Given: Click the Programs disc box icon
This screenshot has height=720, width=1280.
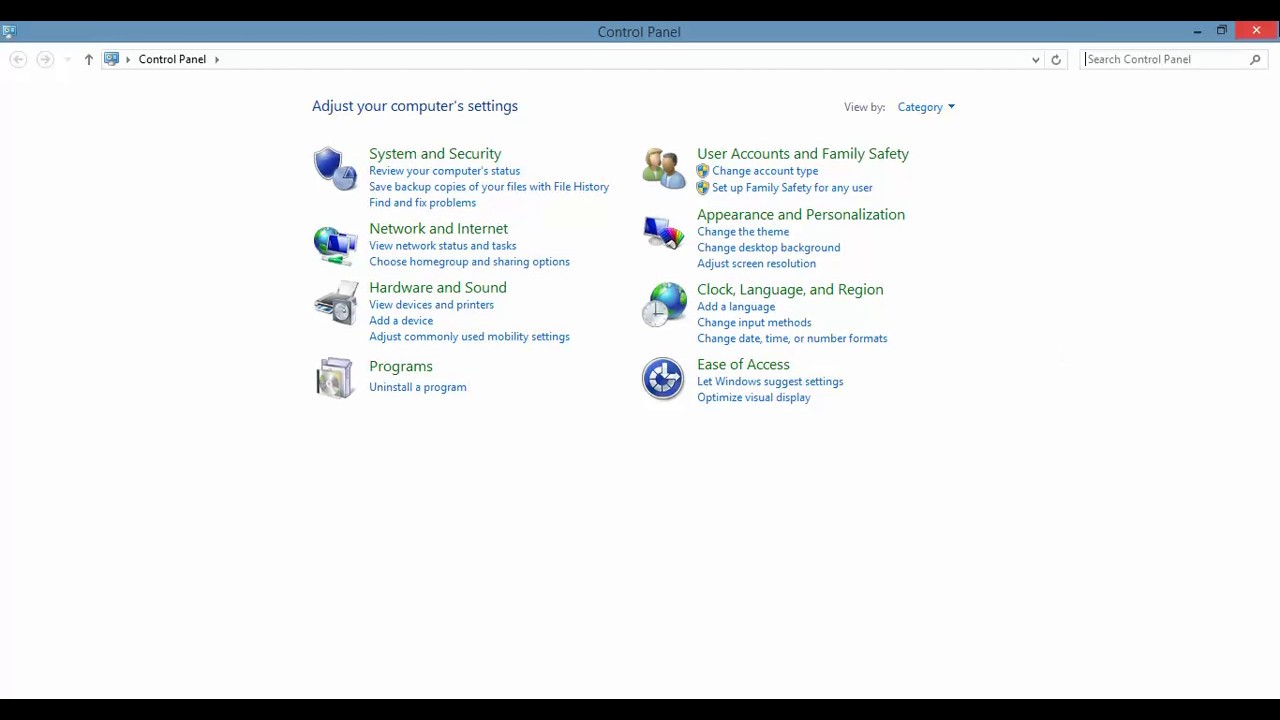Looking at the screenshot, I should 334,378.
